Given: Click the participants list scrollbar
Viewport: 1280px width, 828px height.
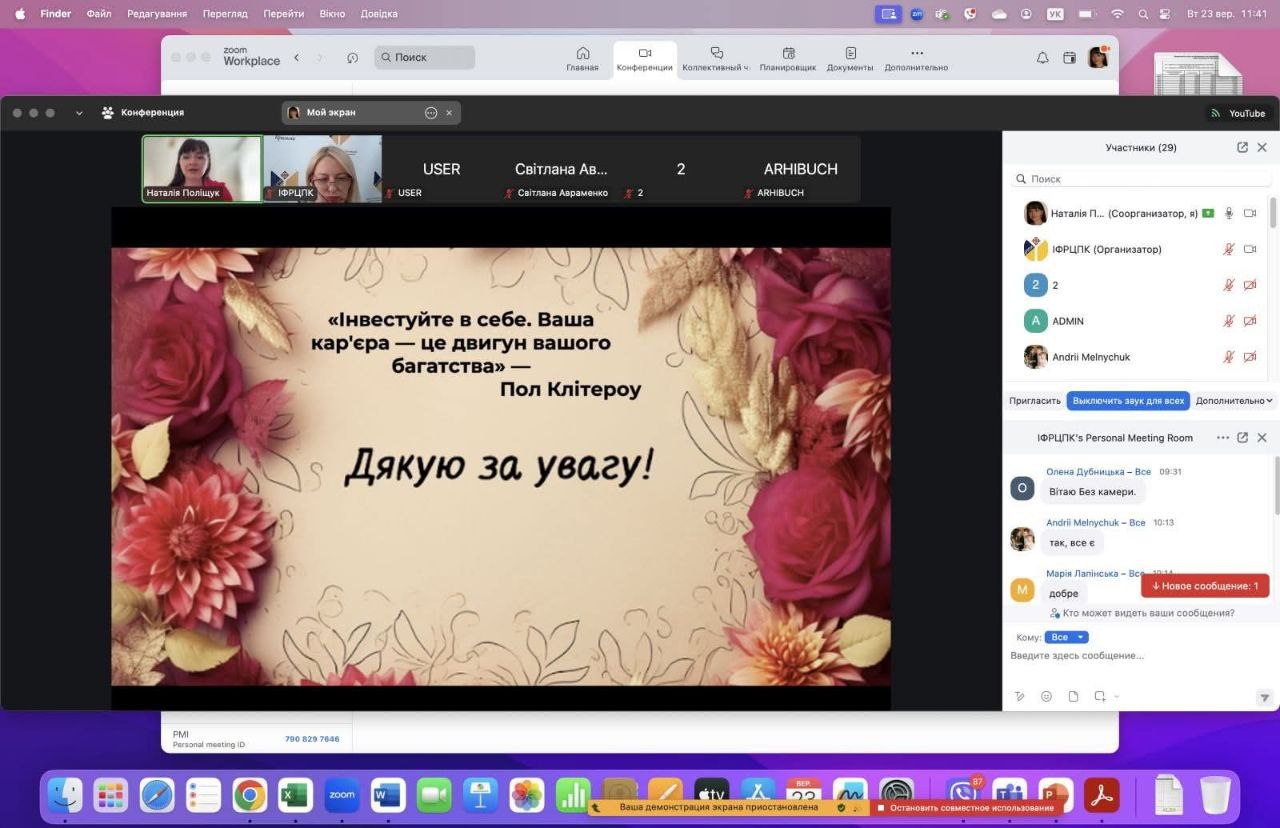Looking at the screenshot, I should [1273, 215].
